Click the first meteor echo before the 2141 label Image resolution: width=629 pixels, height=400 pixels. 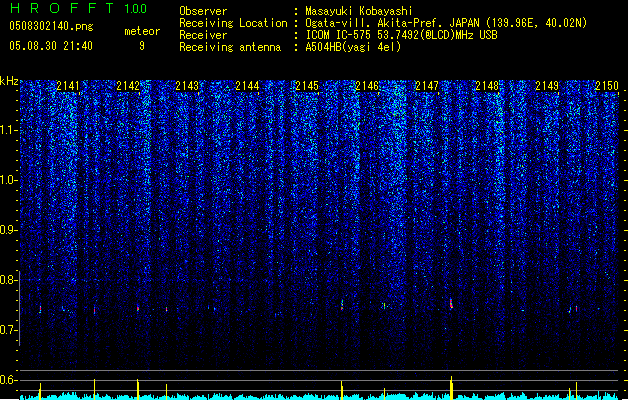tap(40, 309)
